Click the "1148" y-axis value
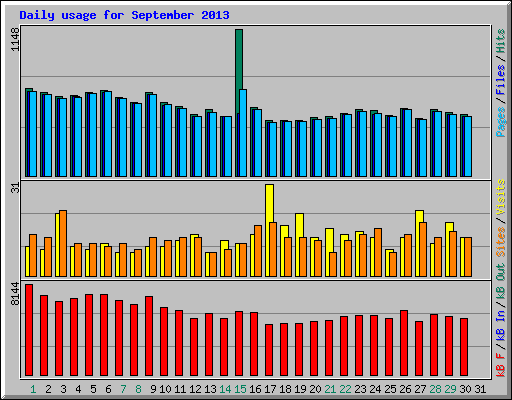The image size is (512, 400). 16,39
